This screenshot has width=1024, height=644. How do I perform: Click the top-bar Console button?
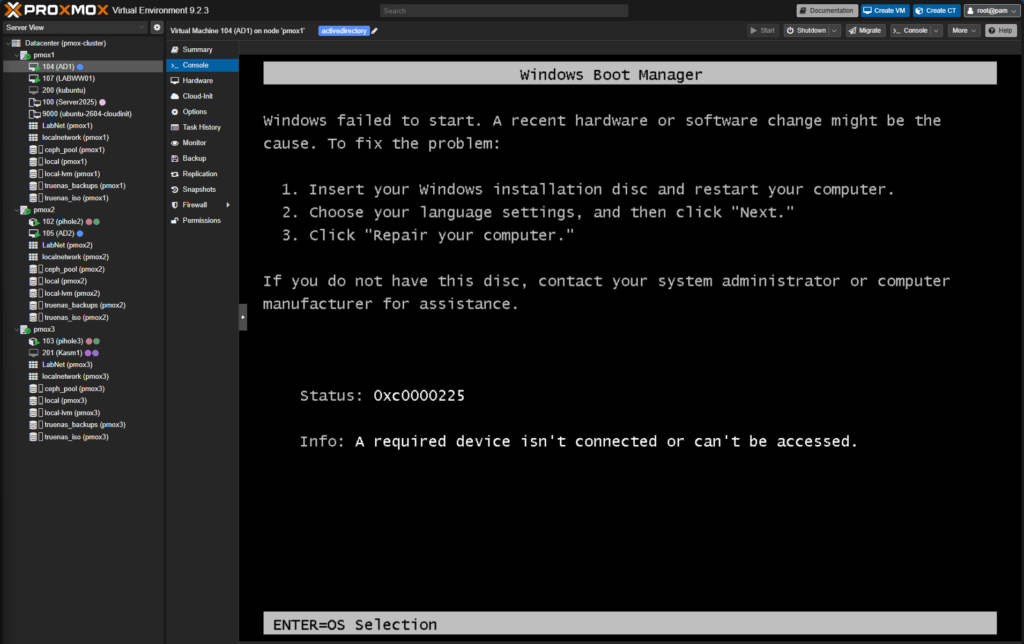coord(910,31)
